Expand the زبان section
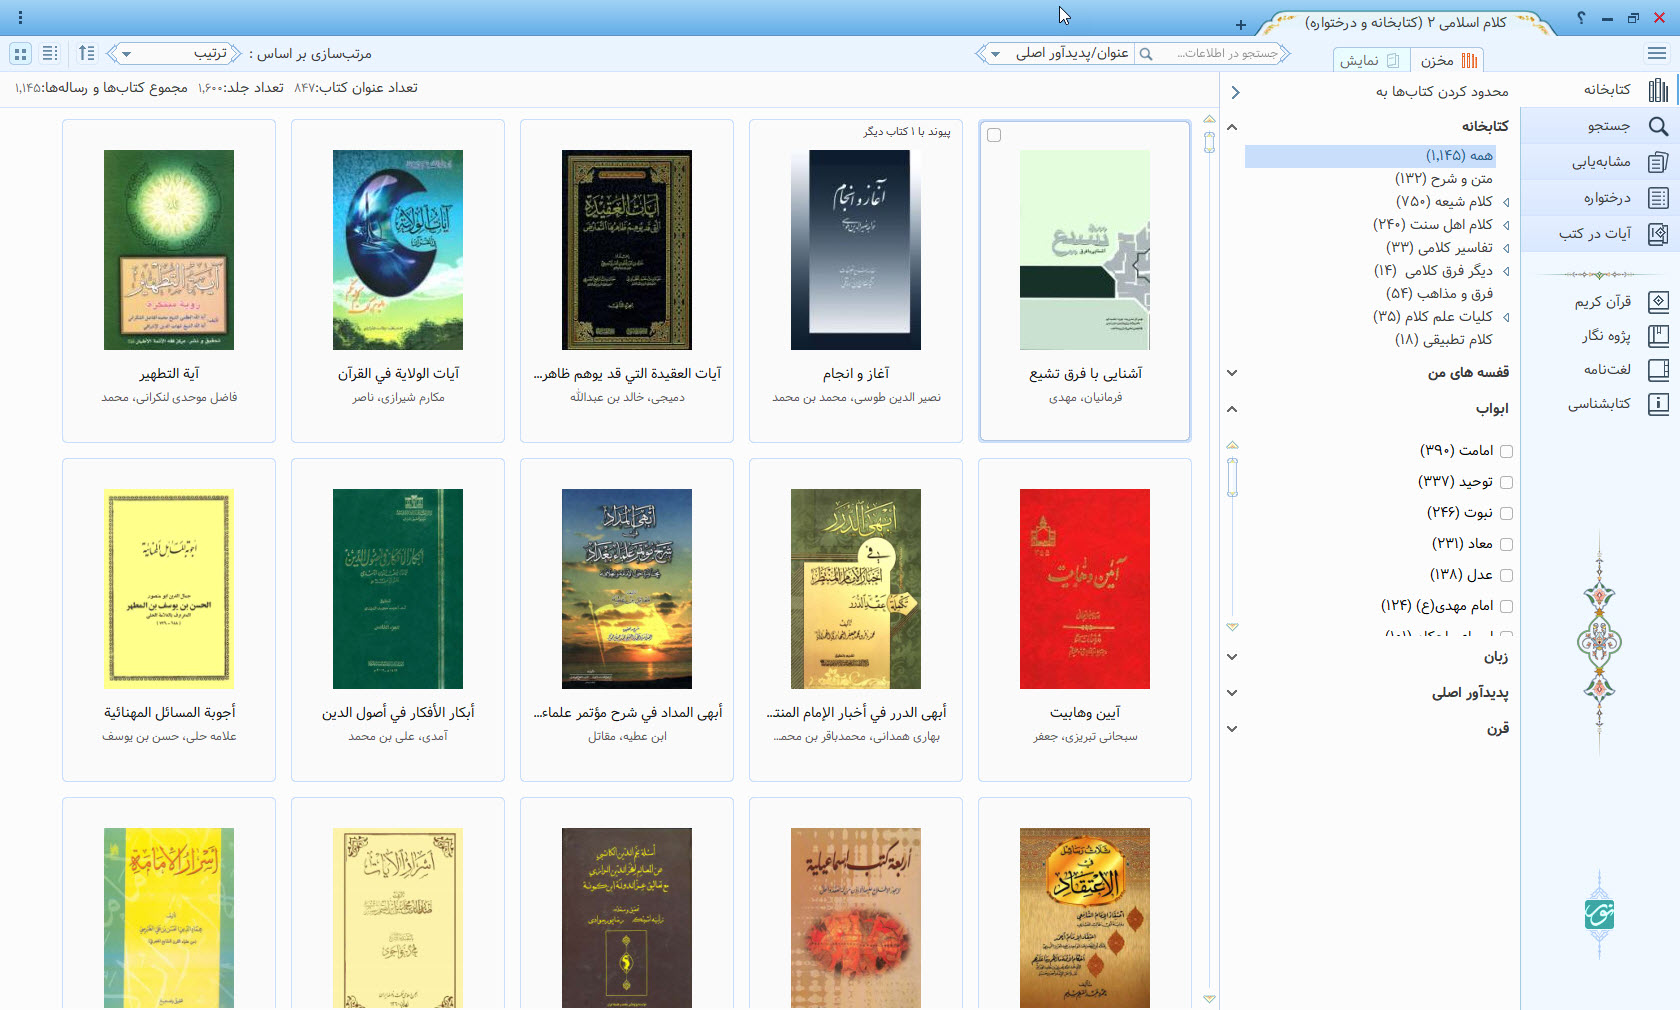 [x=1232, y=657]
